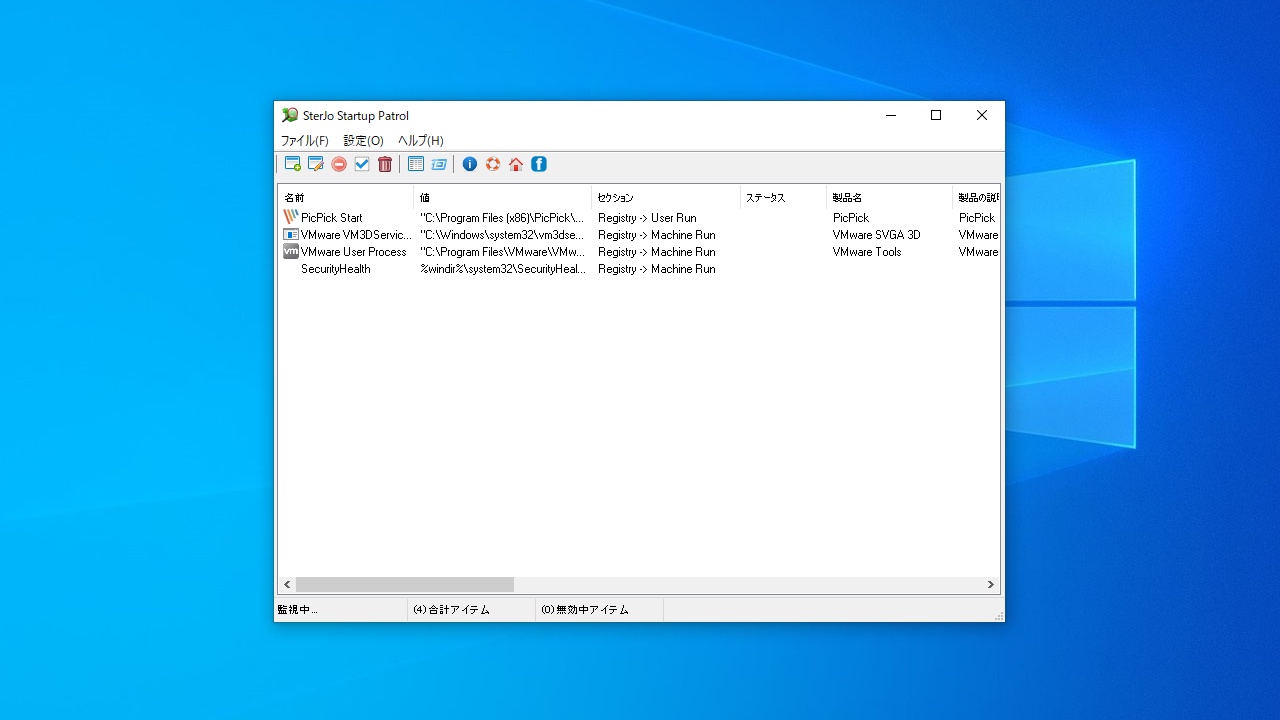Close the SterJo Startup Patrol window

click(x=982, y=115)
